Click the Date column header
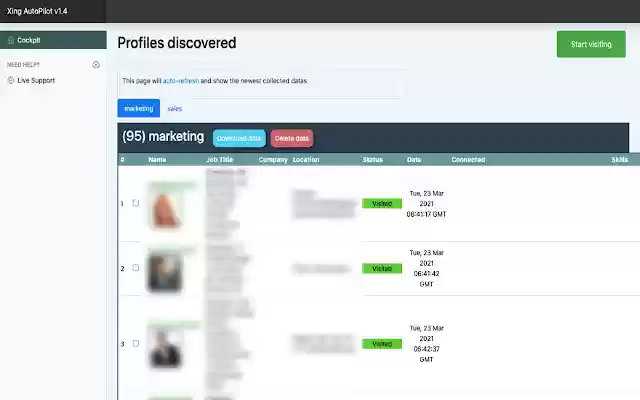 click(414, 160)
